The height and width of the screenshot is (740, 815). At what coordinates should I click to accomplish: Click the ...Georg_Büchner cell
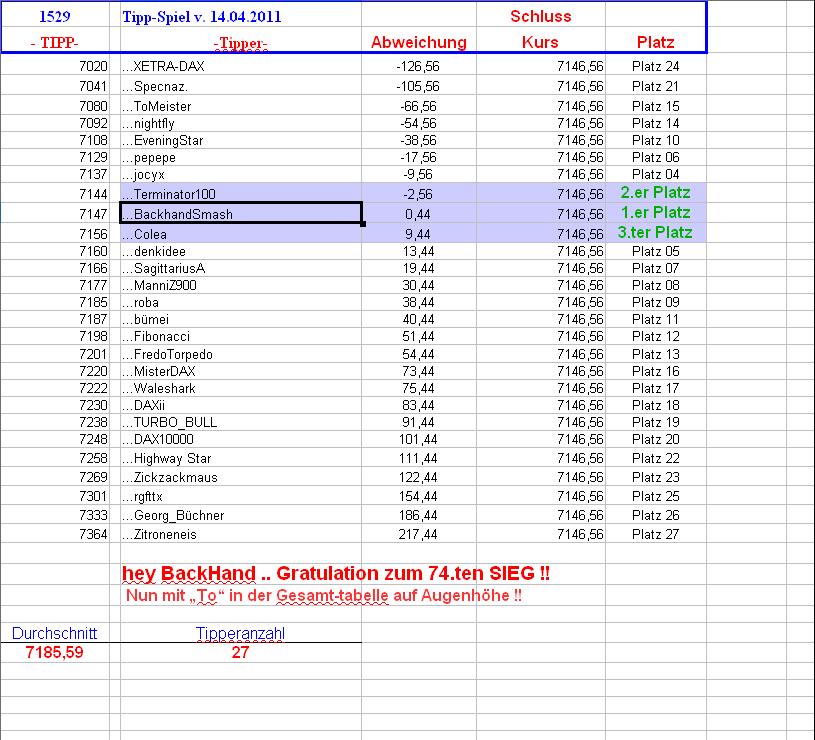241,515
